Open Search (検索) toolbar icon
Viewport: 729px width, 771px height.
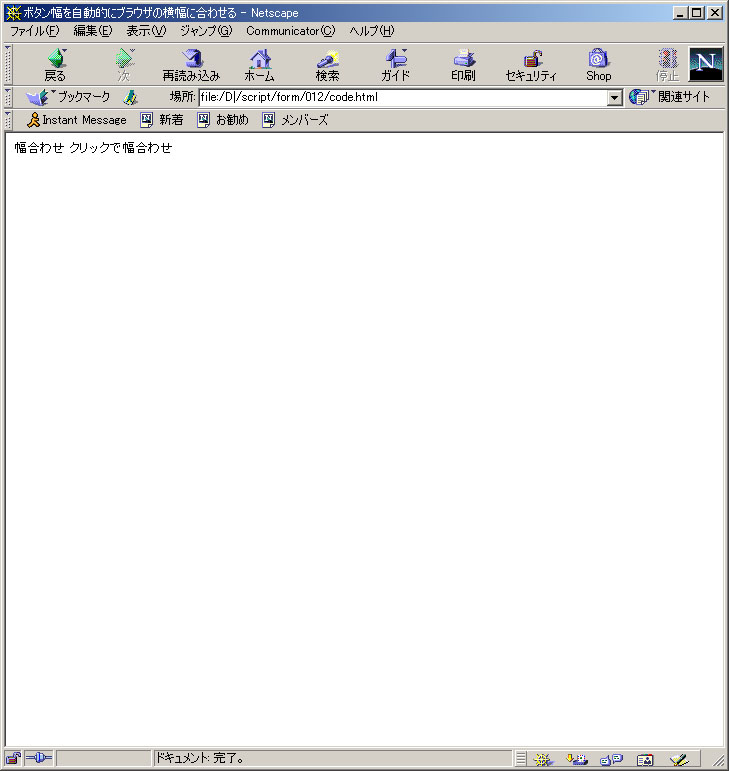[327, 64]
